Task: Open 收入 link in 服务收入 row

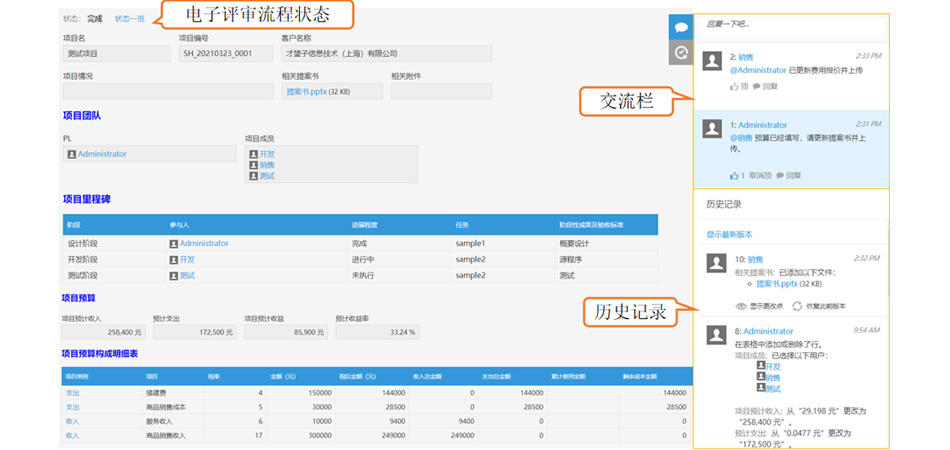Action: coord(73,422)
